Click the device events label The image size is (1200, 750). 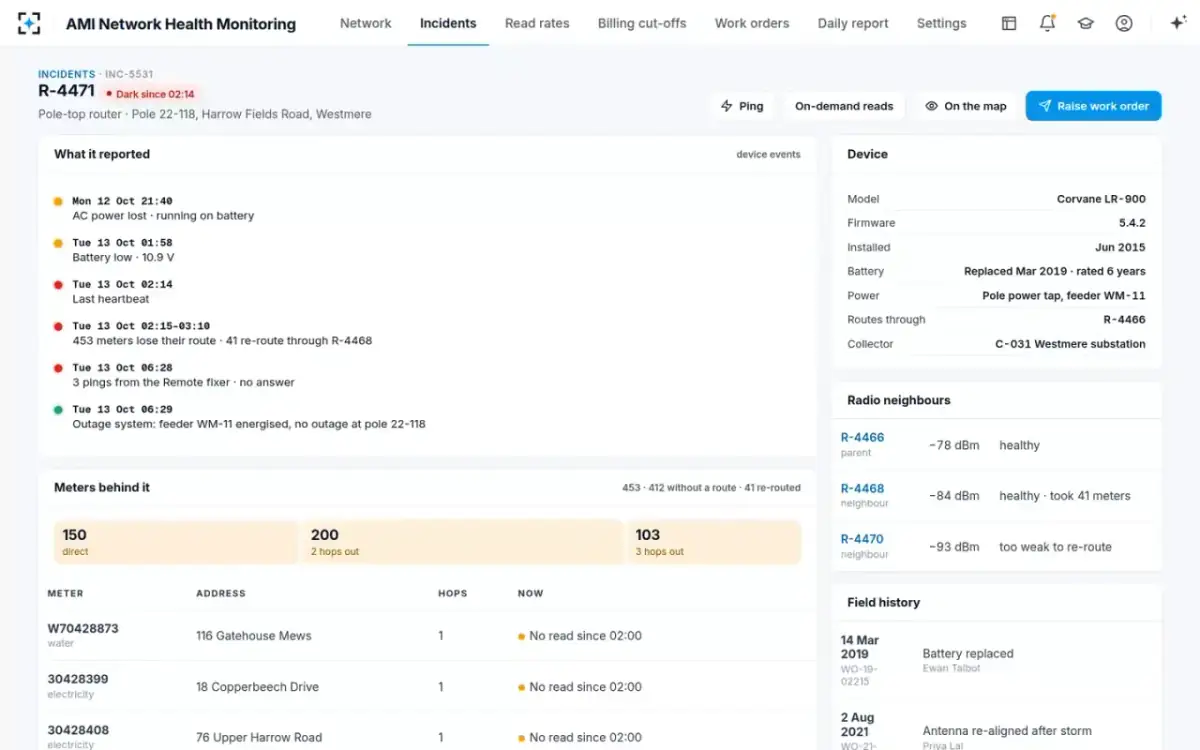pyautogui.click(x=768, y=155)
